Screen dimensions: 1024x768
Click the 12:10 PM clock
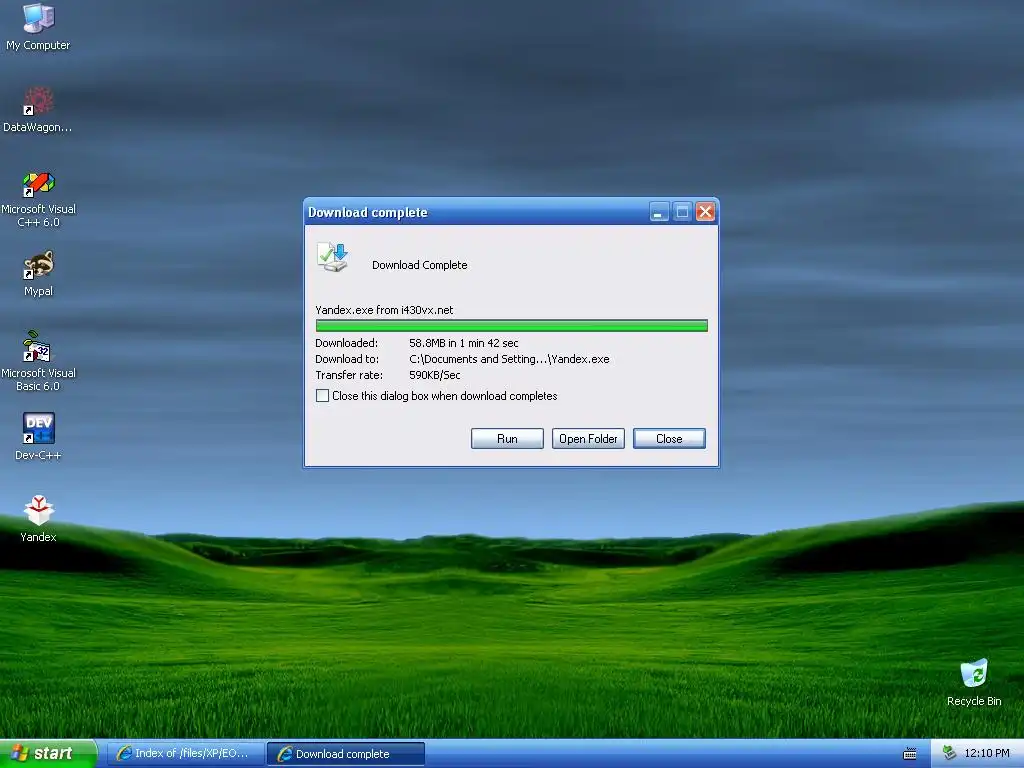click(x=986, y=754)
